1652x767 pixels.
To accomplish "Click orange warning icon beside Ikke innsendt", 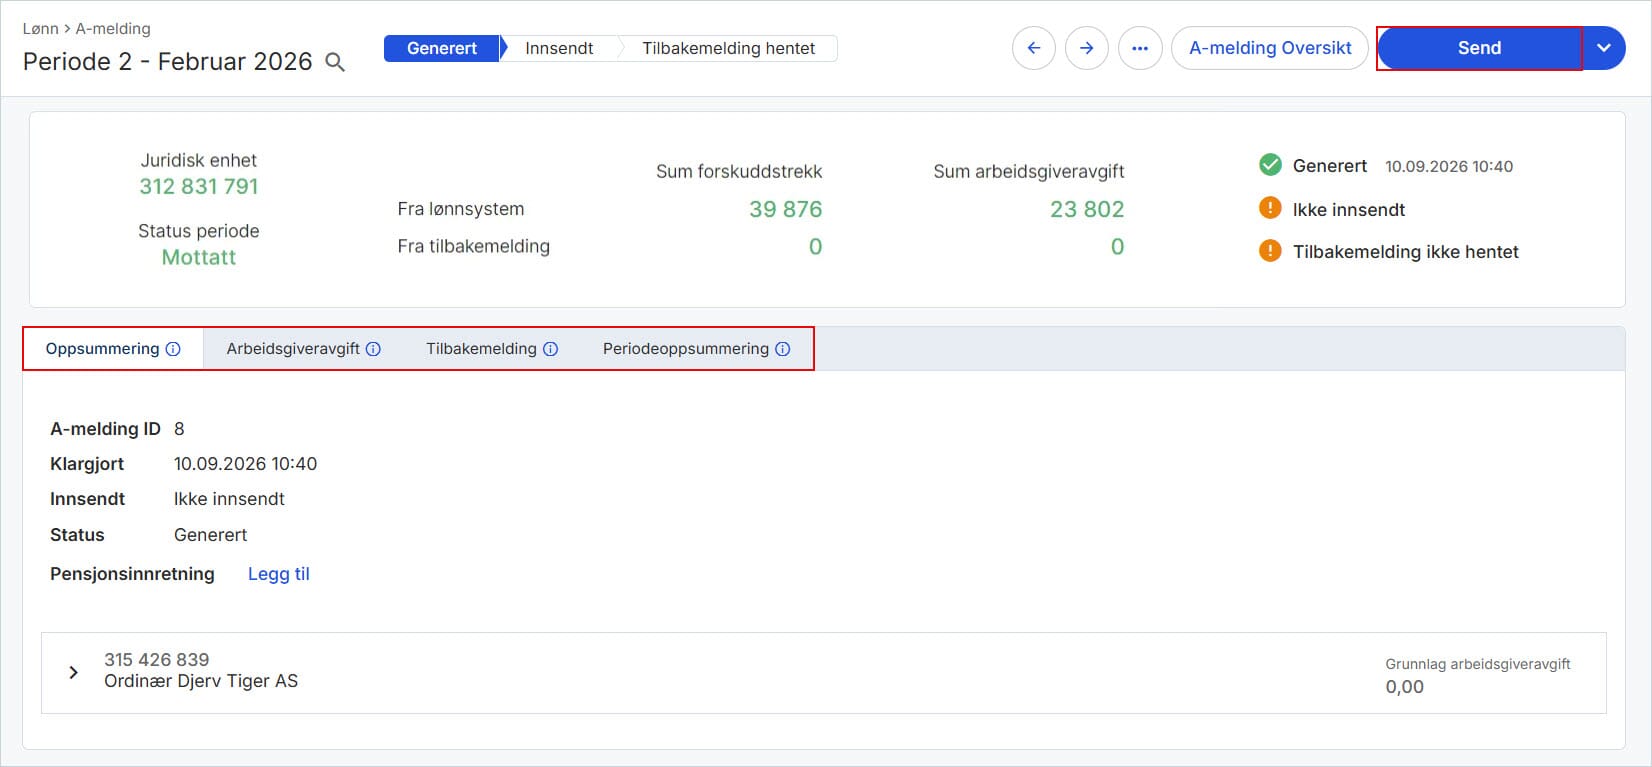I will 1270,208.
